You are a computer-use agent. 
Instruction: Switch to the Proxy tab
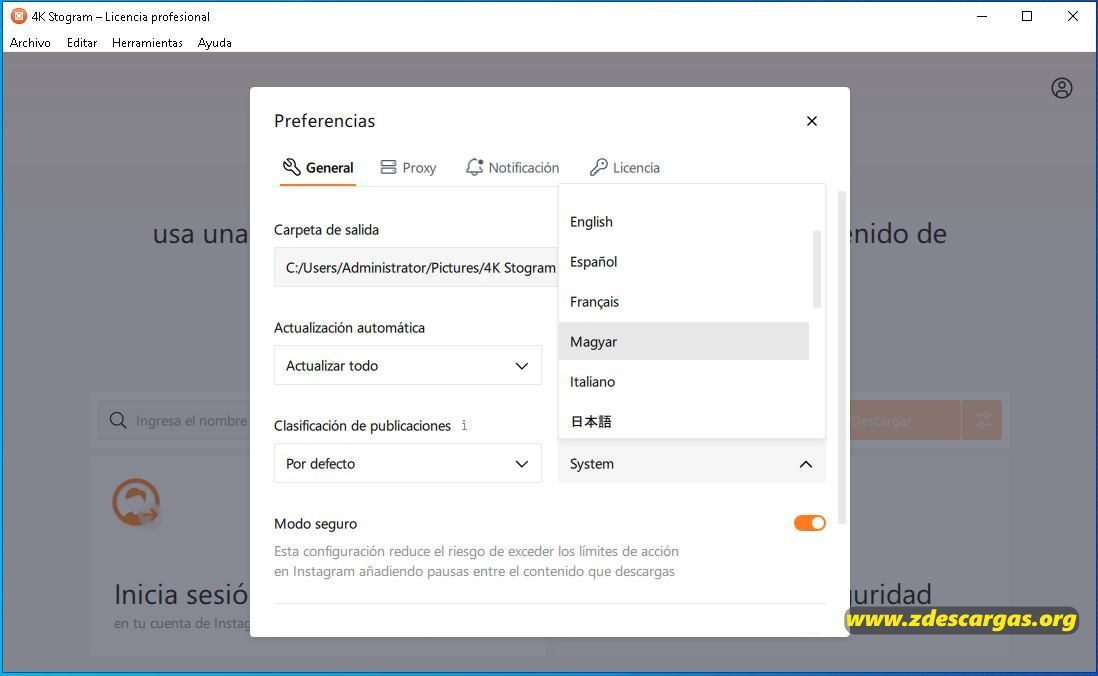[408, 167]
